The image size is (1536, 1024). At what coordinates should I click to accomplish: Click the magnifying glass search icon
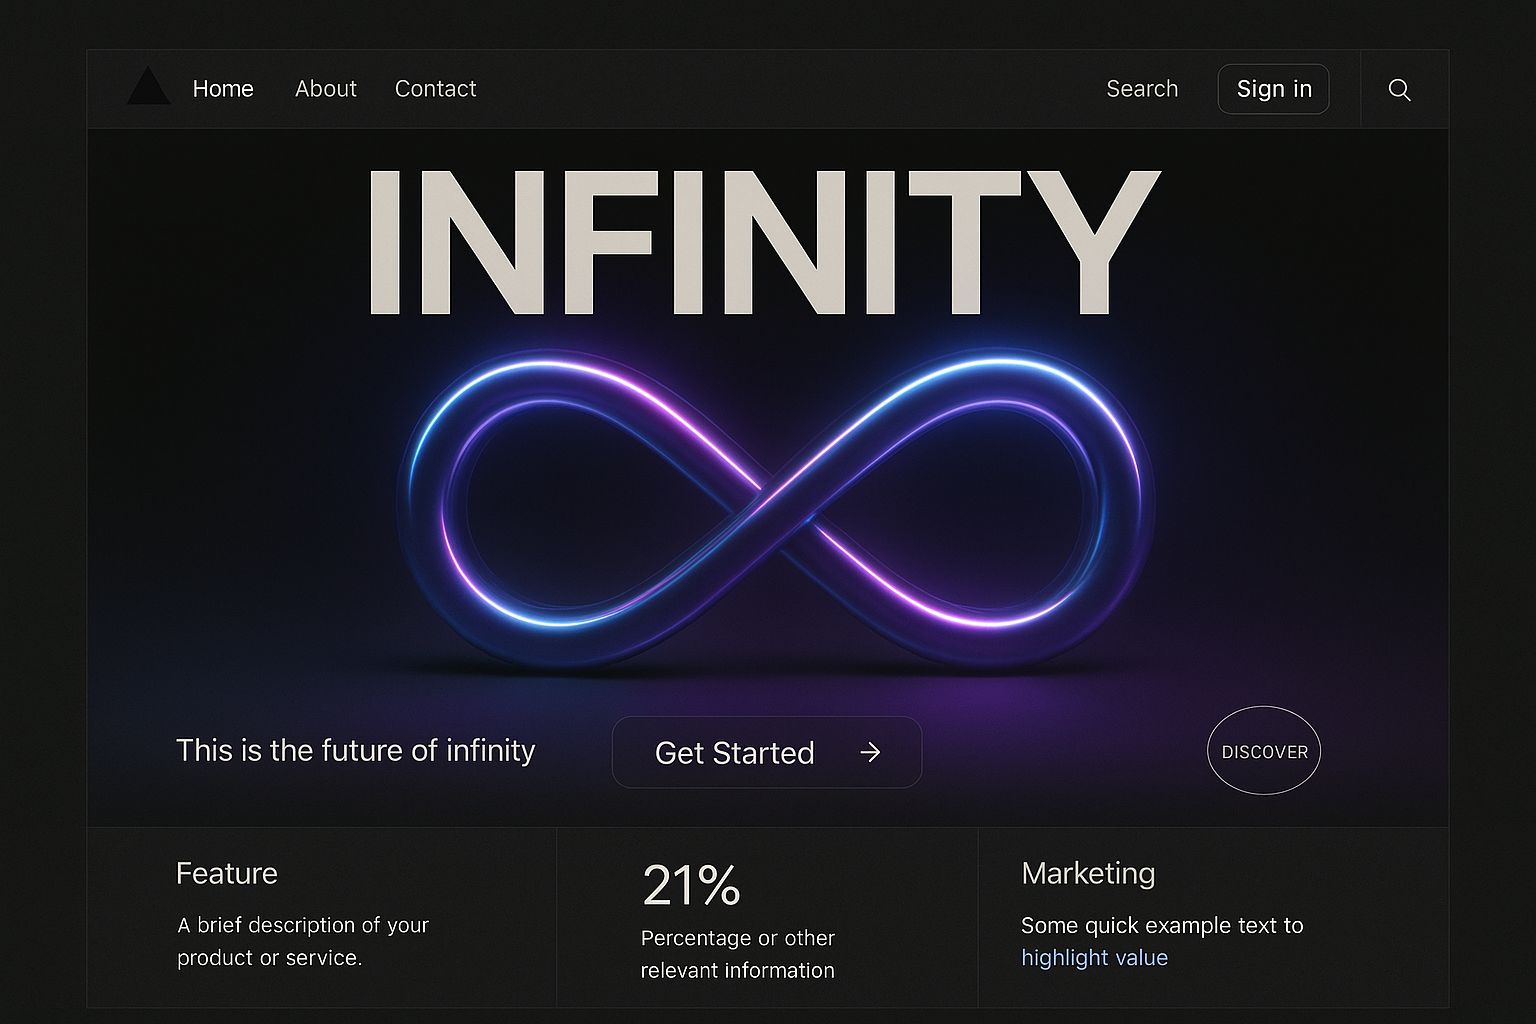[1399, 90]
